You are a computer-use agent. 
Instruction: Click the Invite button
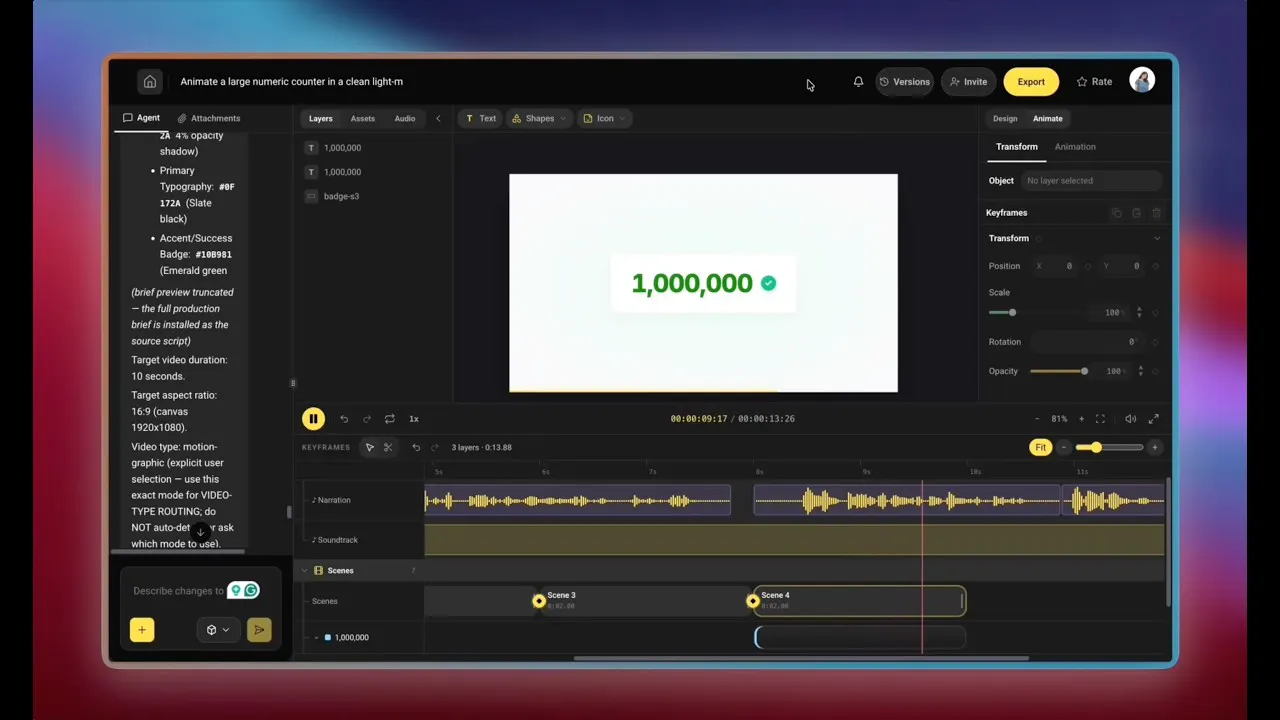pos(969,82)
